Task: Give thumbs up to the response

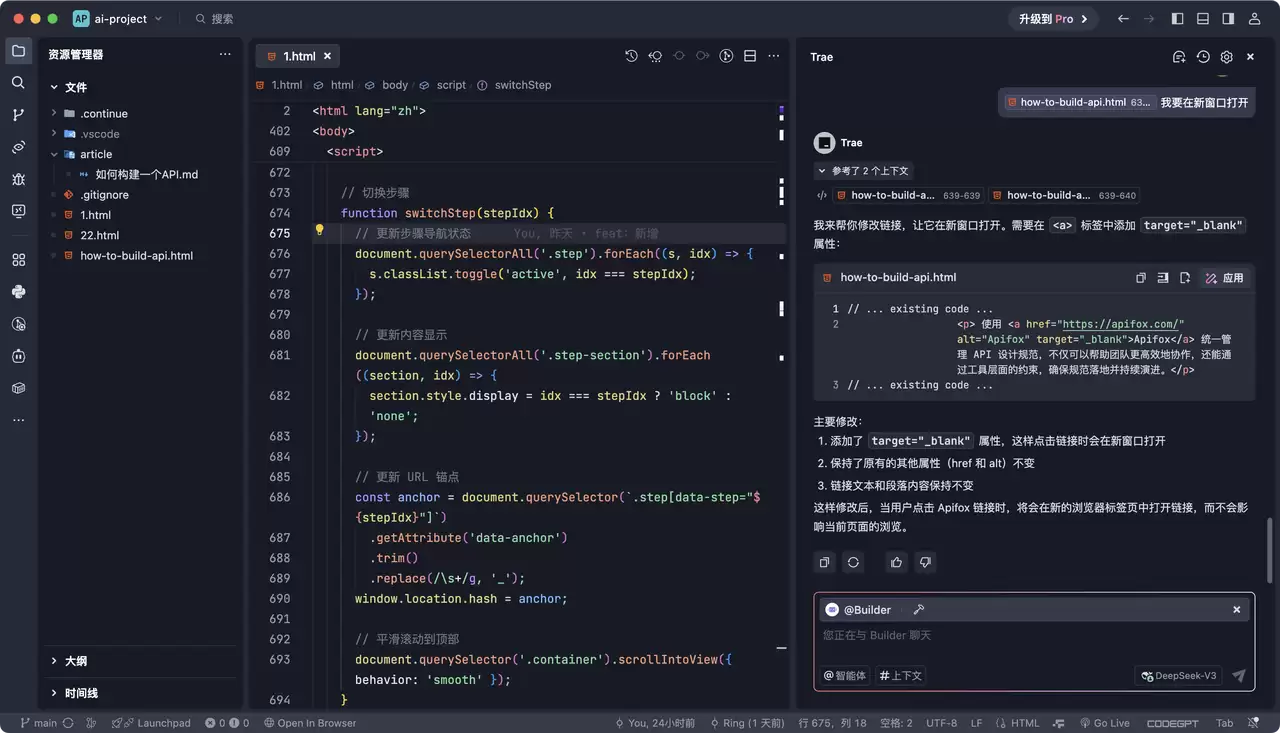Action: coord(896,563)
